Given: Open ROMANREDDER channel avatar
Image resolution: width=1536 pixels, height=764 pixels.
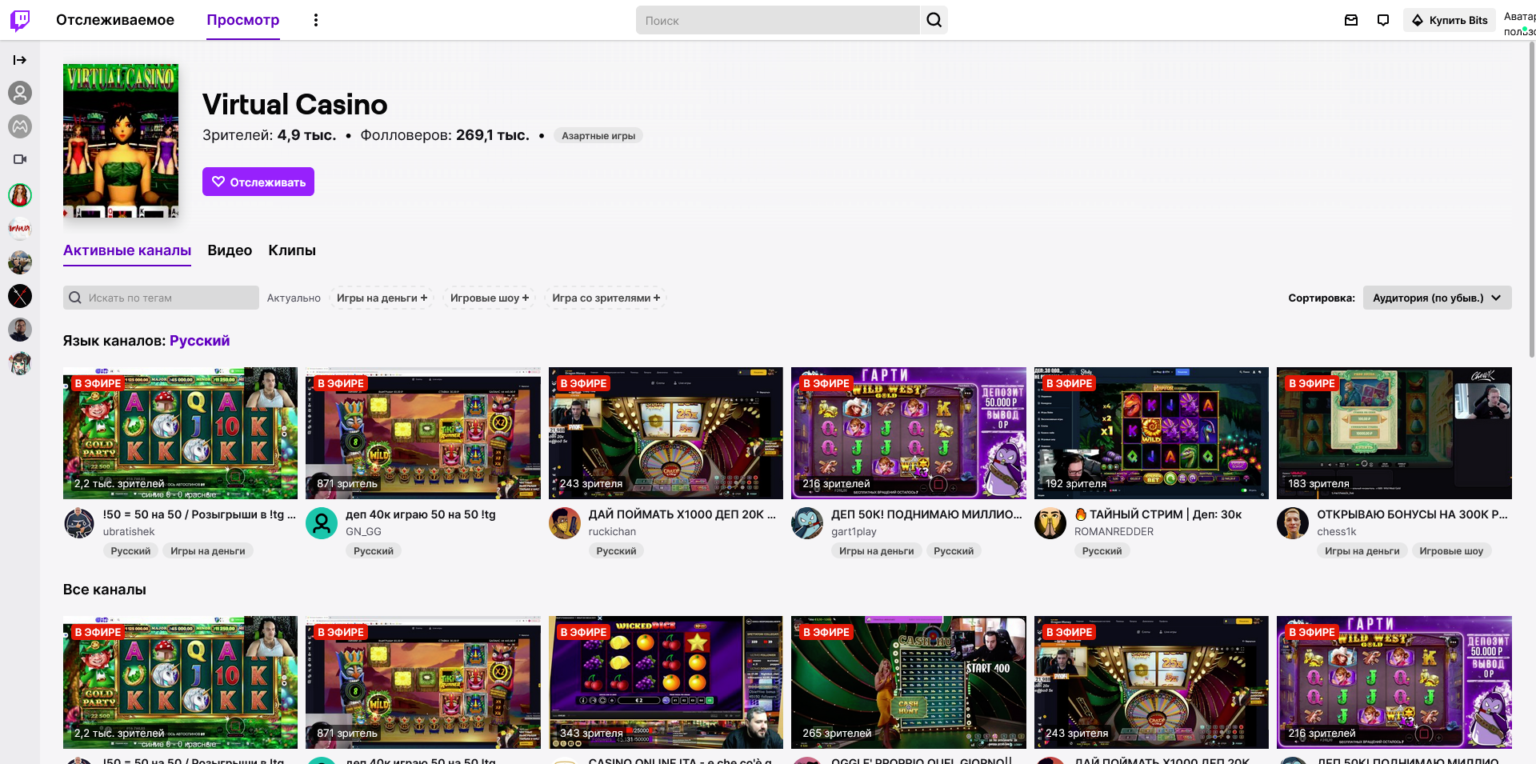Looking at the screenshot, I should (1050, 523).
